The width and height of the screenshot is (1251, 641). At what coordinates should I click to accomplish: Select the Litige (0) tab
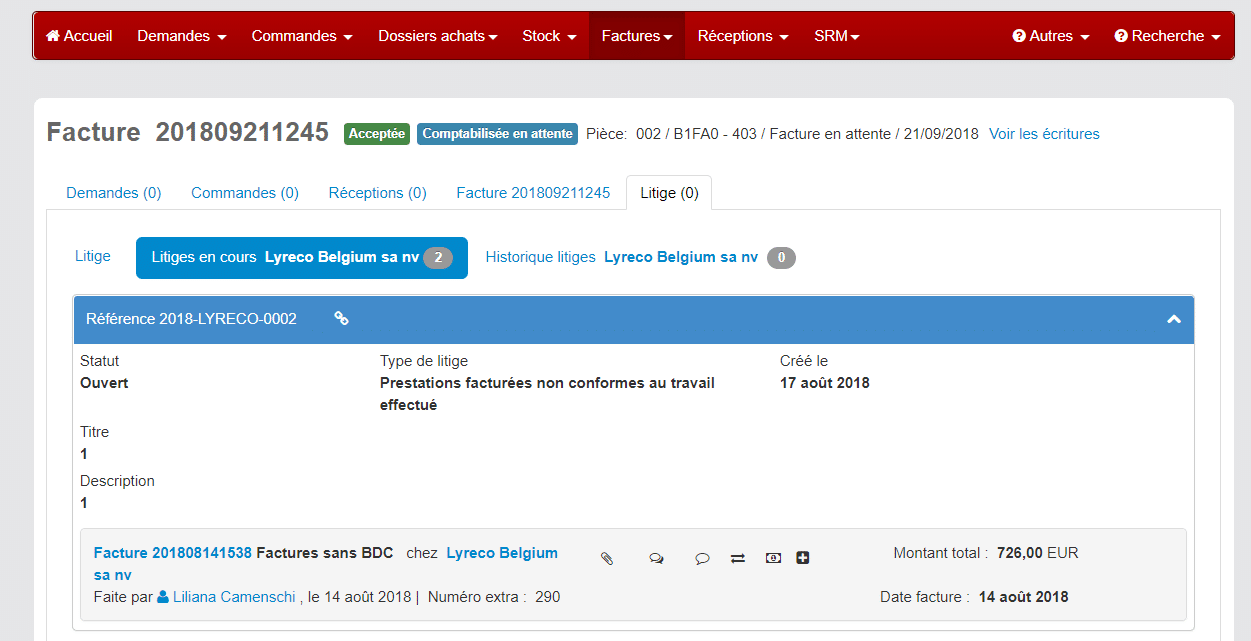pos(669,193)
